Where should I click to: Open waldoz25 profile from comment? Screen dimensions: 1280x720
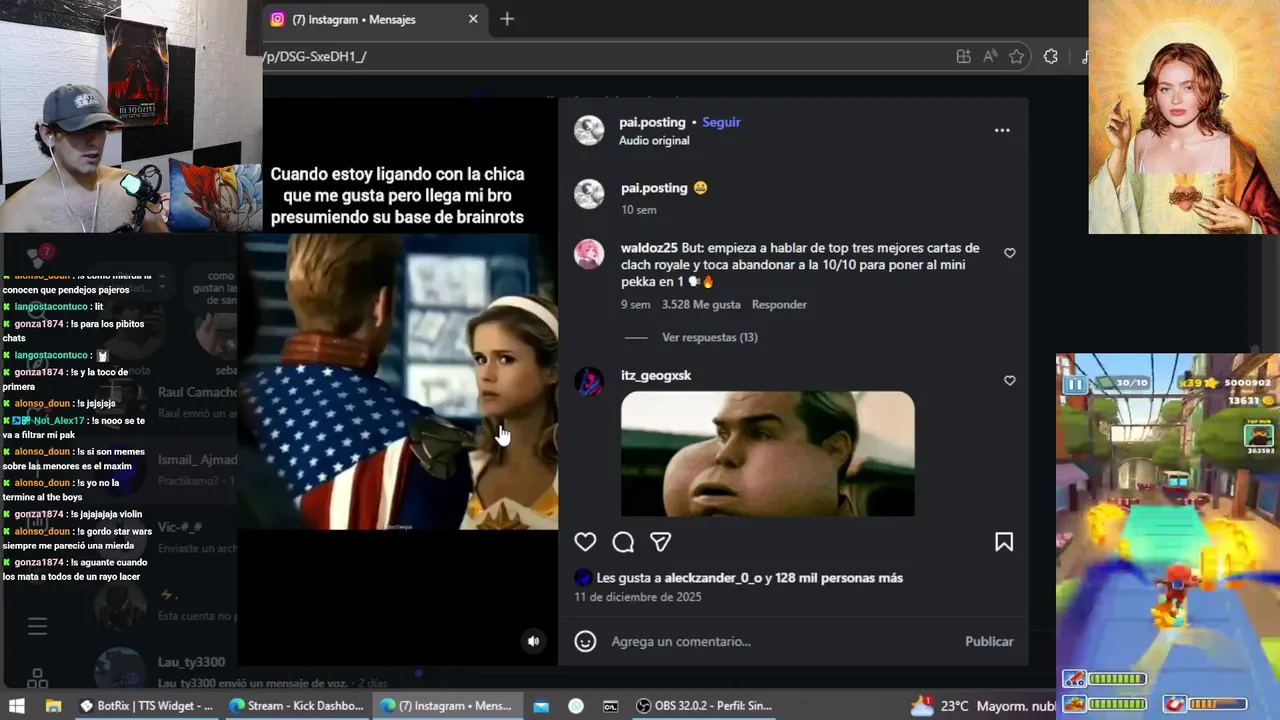click(x=649, y=248)
